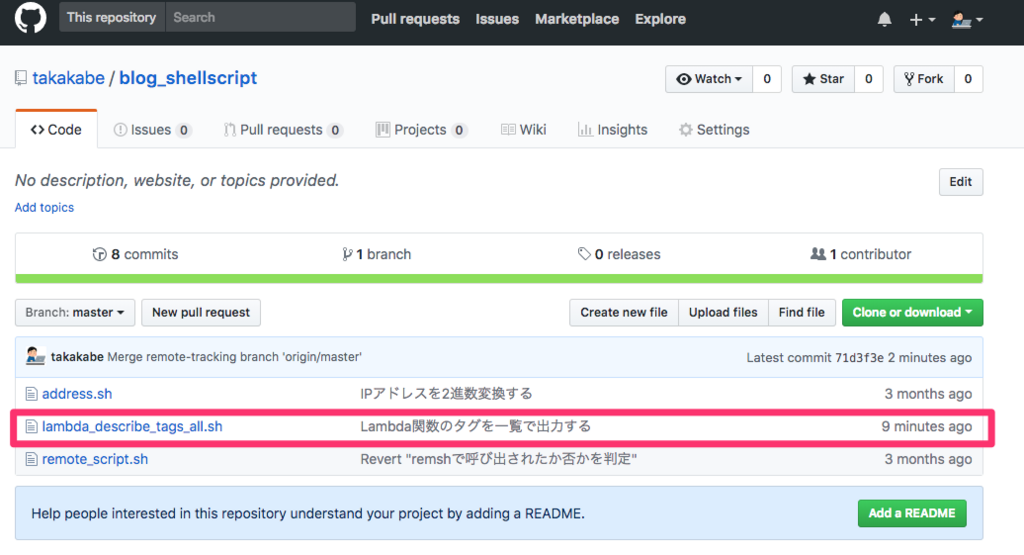Image resolution: width=1024 pixels, height=555 pixels.
Task: Open the GitHub Octocat home logo
Action: [30, 18]
